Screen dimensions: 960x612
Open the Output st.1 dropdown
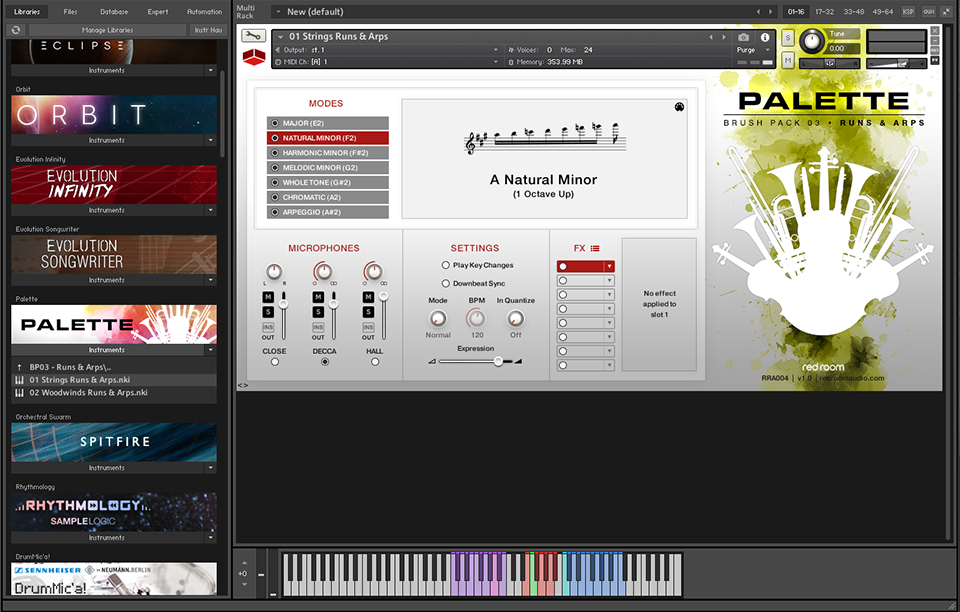[x=388, y=50]
